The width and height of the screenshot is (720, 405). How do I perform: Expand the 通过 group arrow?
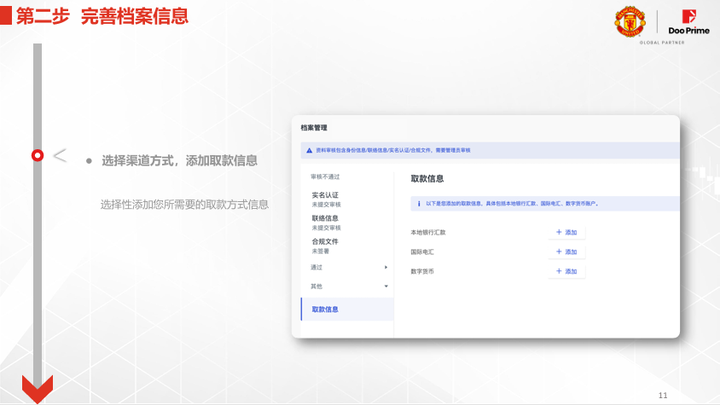[386, 267]
